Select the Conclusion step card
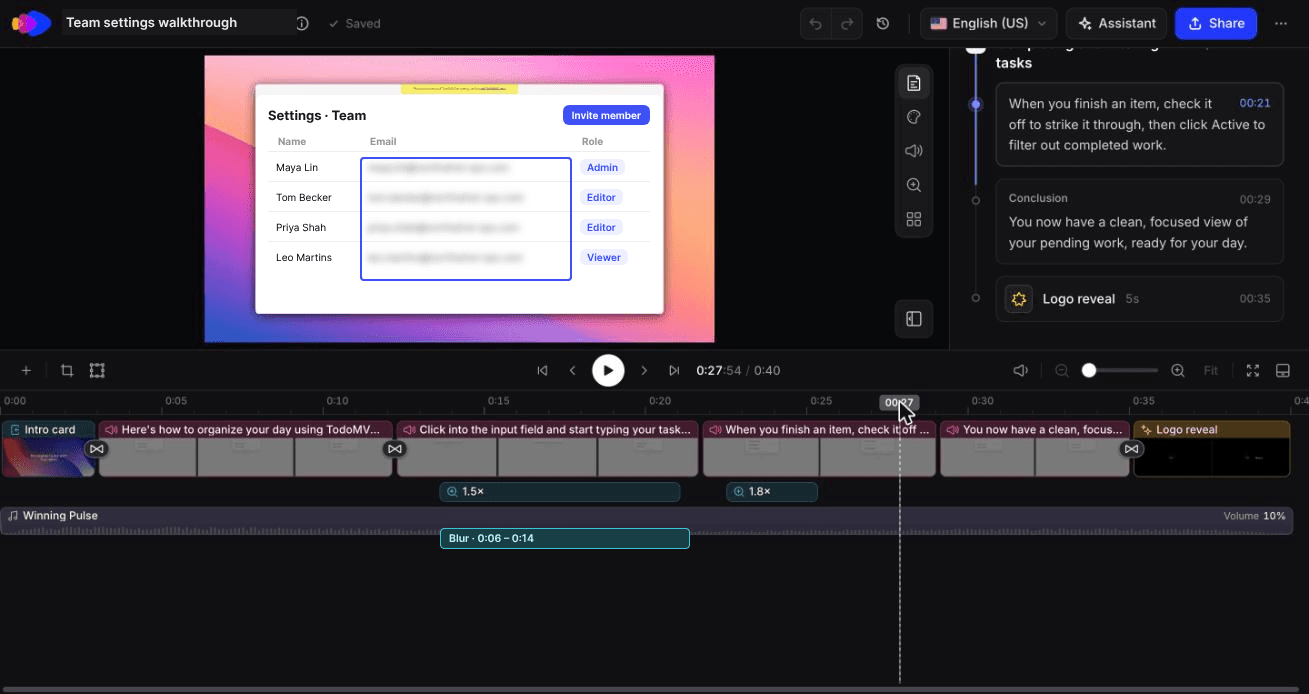The image size is (1309, 694). point(1139,221)
